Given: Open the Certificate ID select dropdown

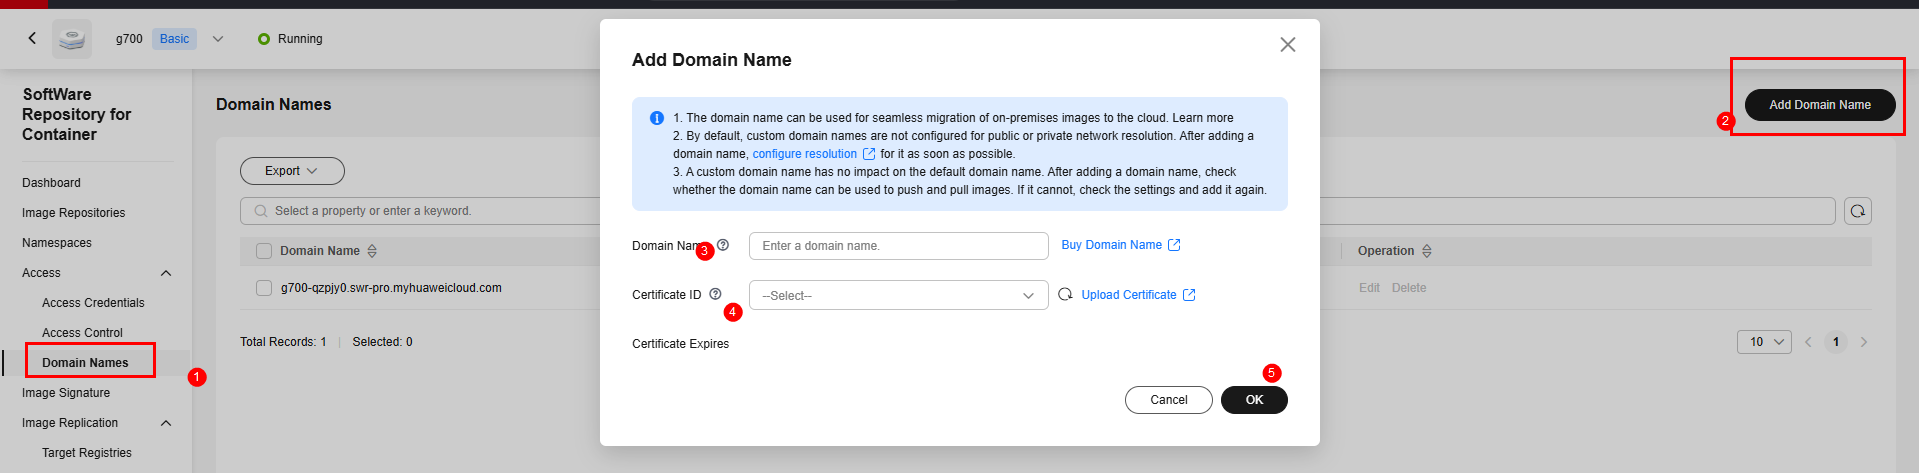Looking at the screenshot, I should (898, 295).
